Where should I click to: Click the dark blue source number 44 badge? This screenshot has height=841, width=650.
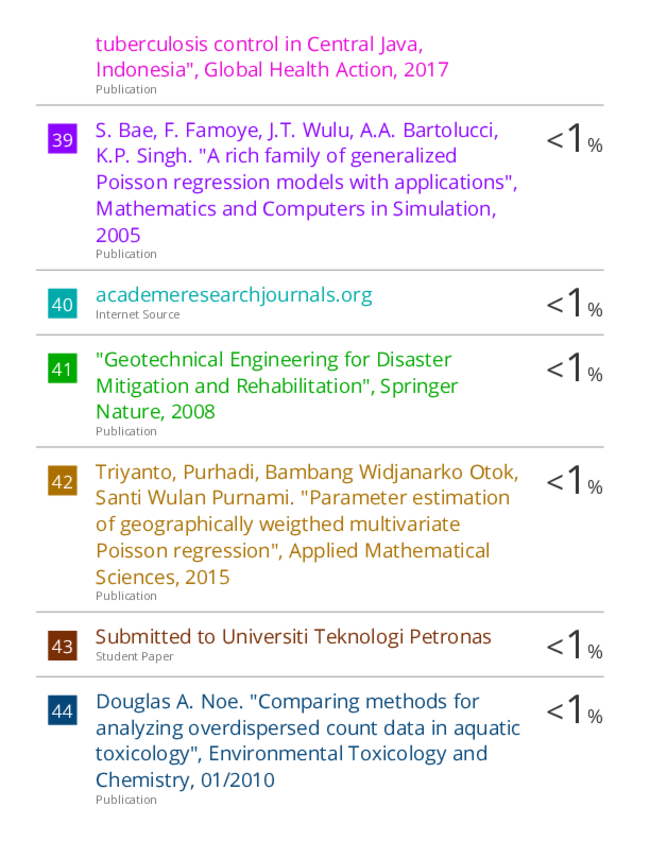tap(62, 710)
